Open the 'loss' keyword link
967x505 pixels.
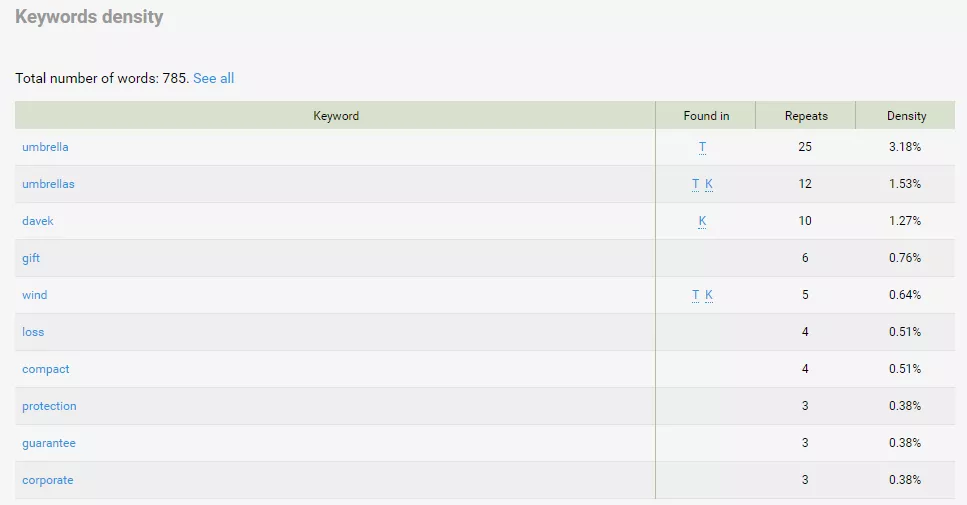click(x=33, y=332)
